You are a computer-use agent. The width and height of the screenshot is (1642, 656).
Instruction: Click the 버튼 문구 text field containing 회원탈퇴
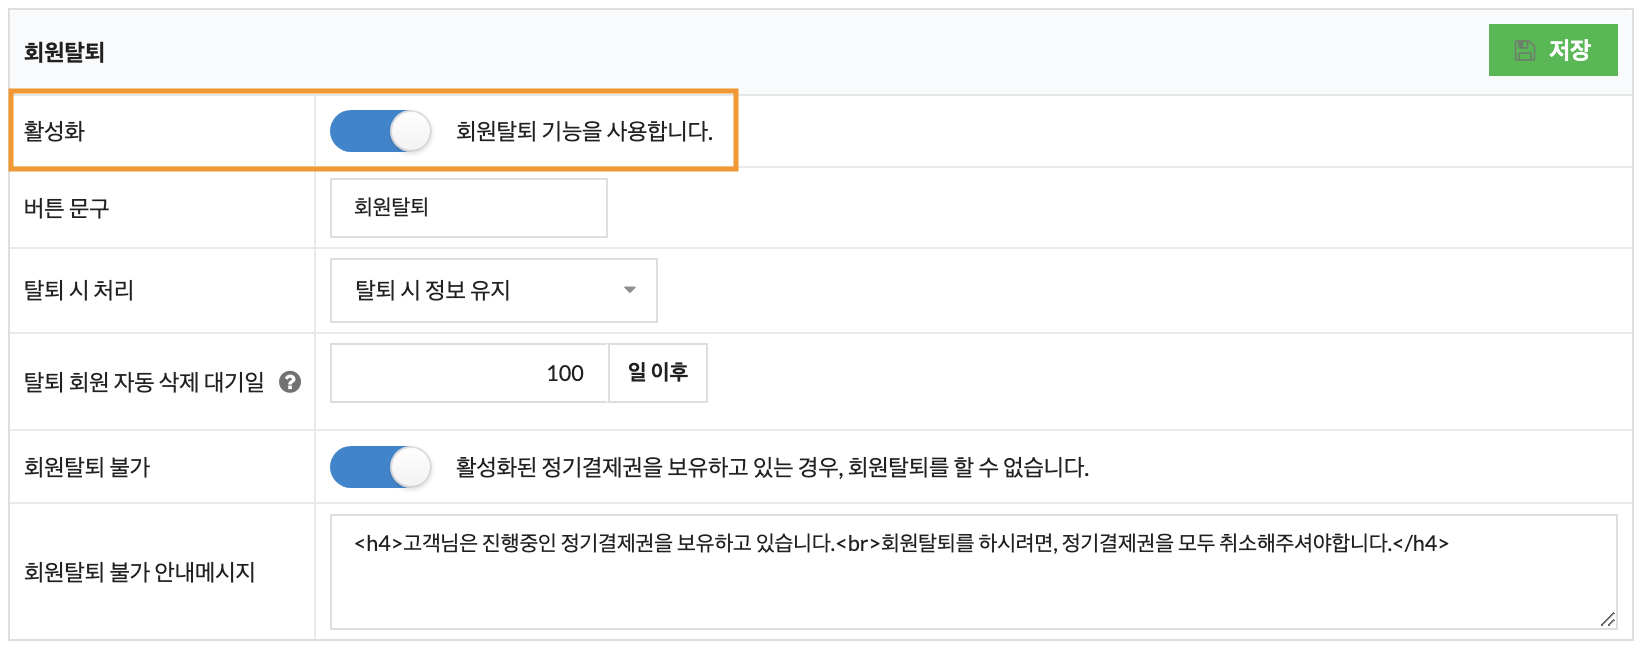point(468,208)
